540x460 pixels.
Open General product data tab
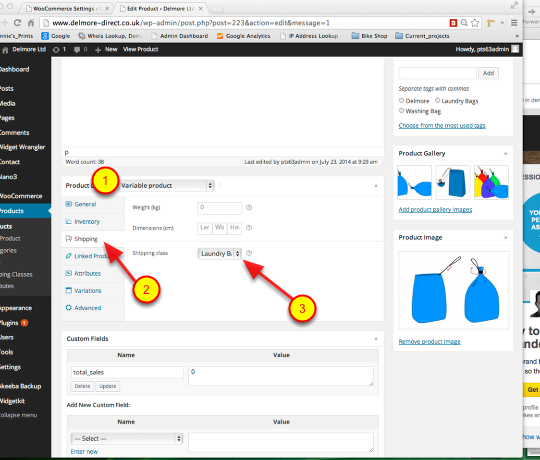point(93,205)
